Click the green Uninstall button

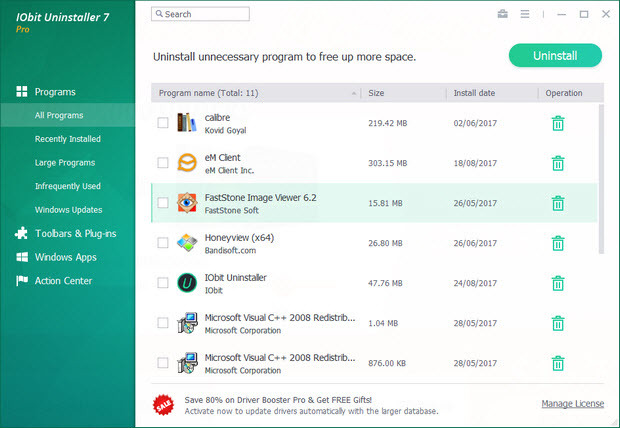point(555,55)
